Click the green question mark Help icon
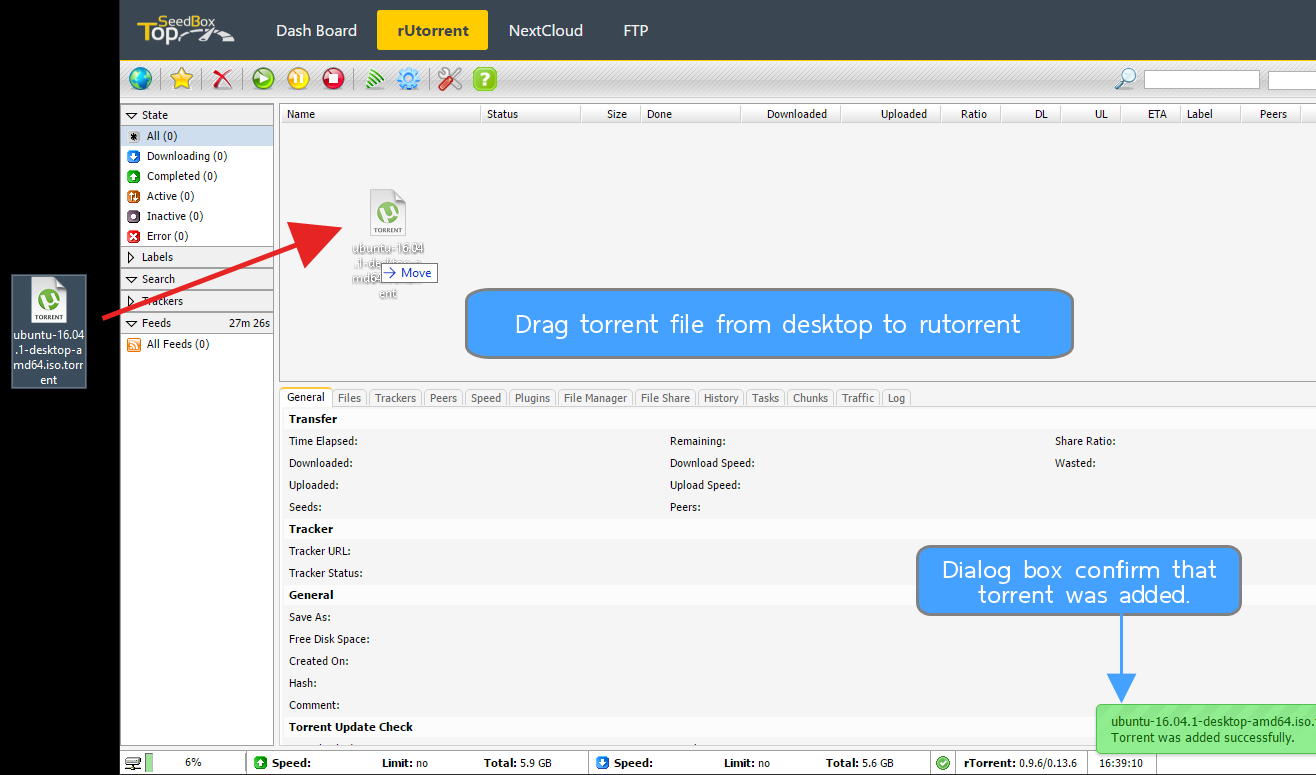 pos(485,79)
